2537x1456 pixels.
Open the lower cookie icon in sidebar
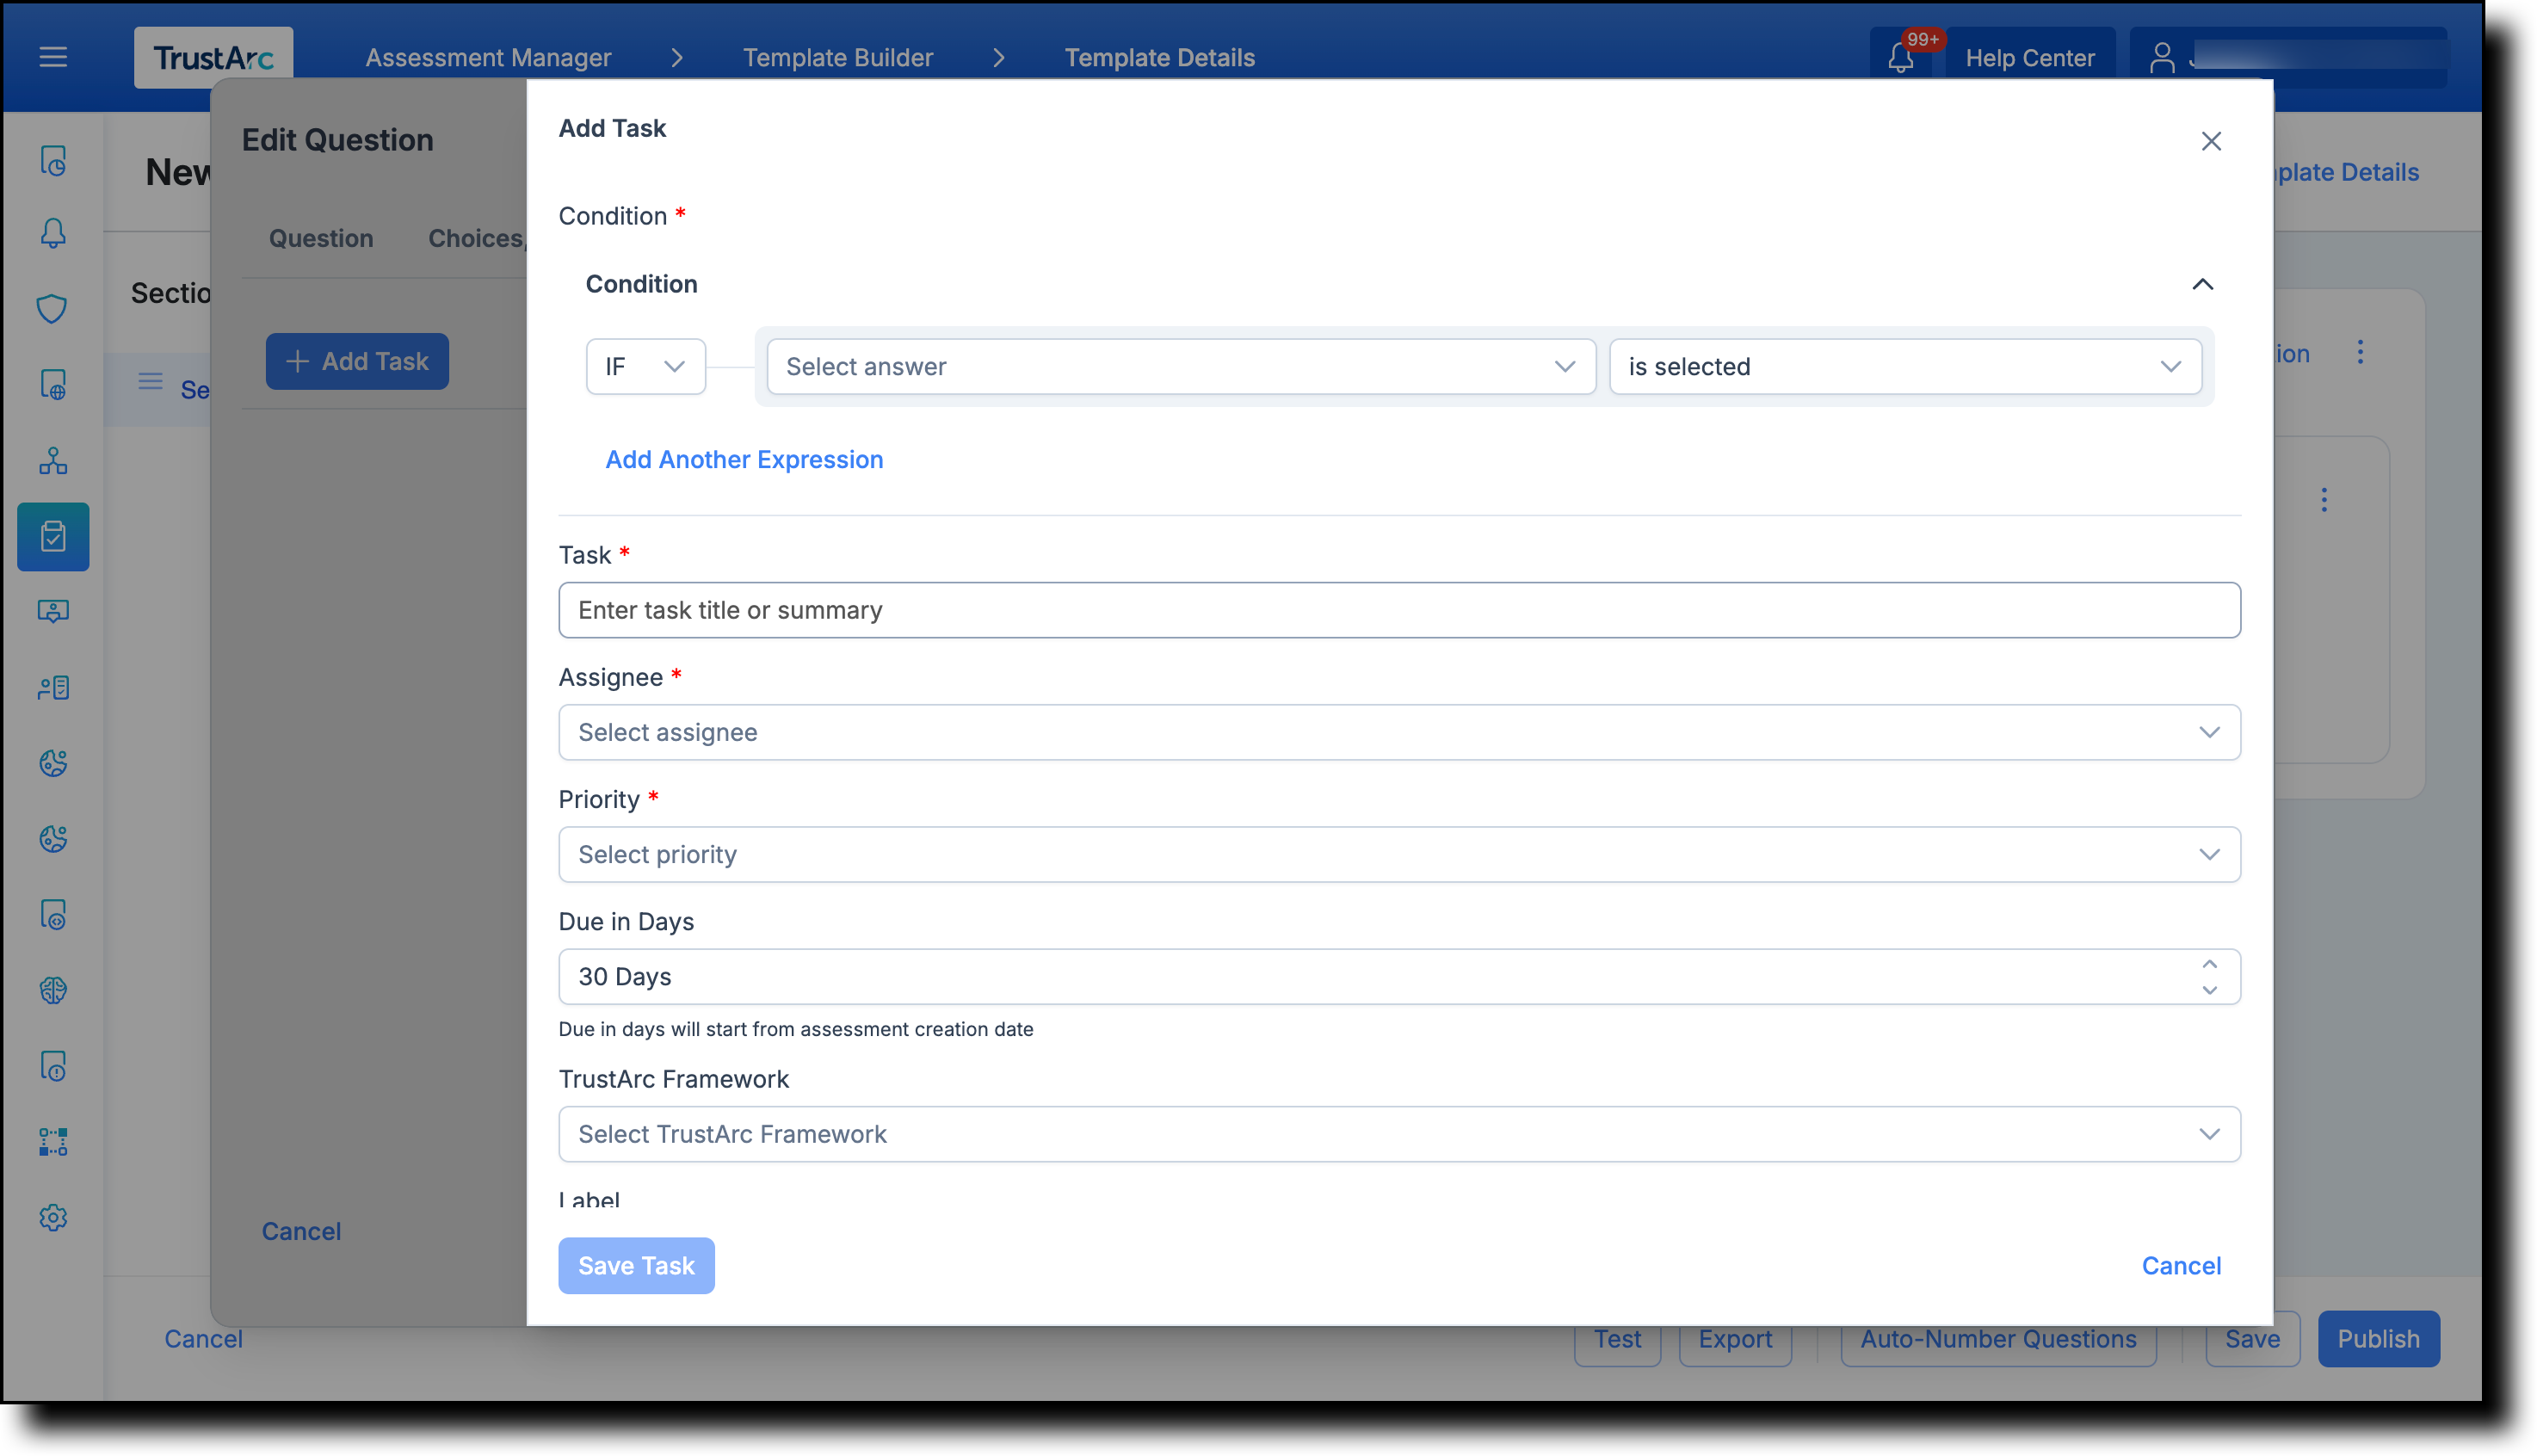click(x=53, y=839)
